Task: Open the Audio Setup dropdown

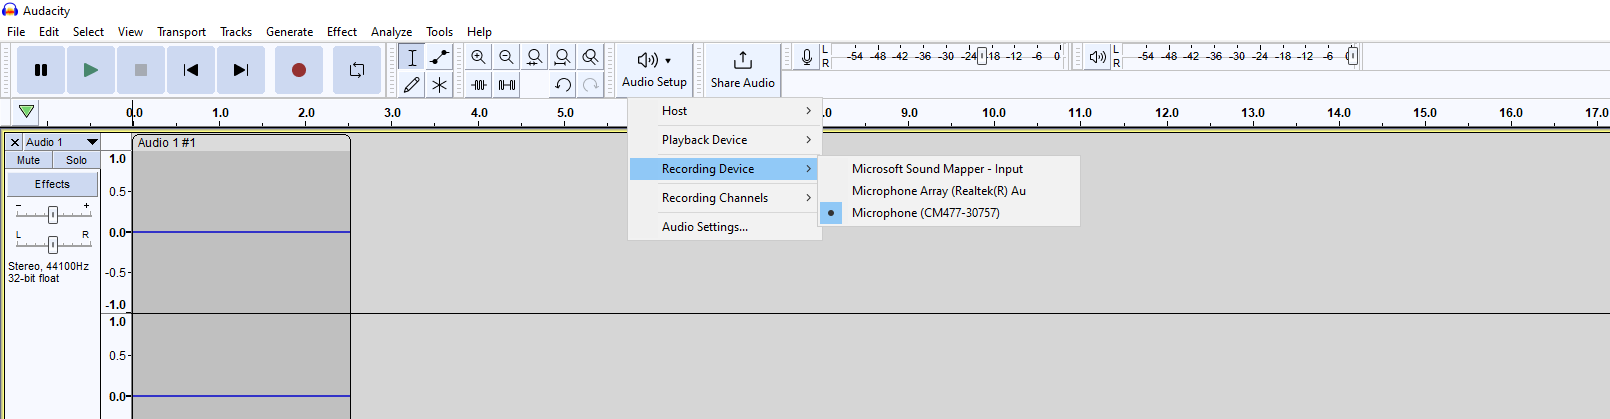Action: [x=655, y=70]
